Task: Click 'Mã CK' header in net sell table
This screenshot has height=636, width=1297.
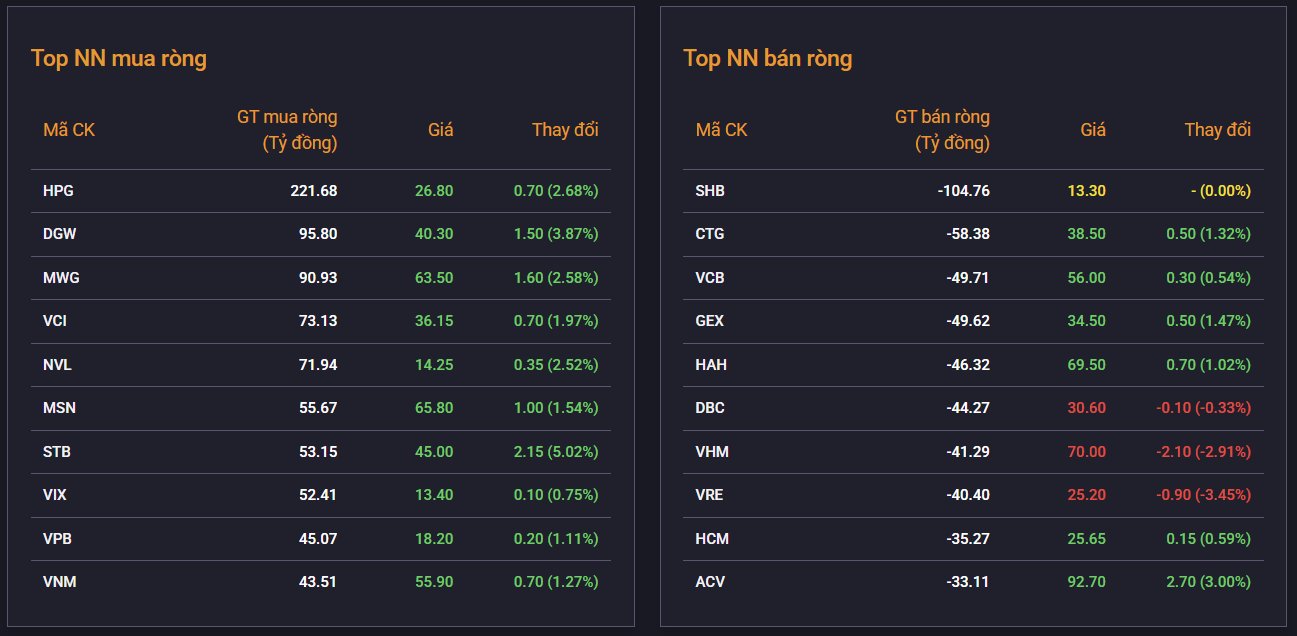Action: [x=721, y=130]
